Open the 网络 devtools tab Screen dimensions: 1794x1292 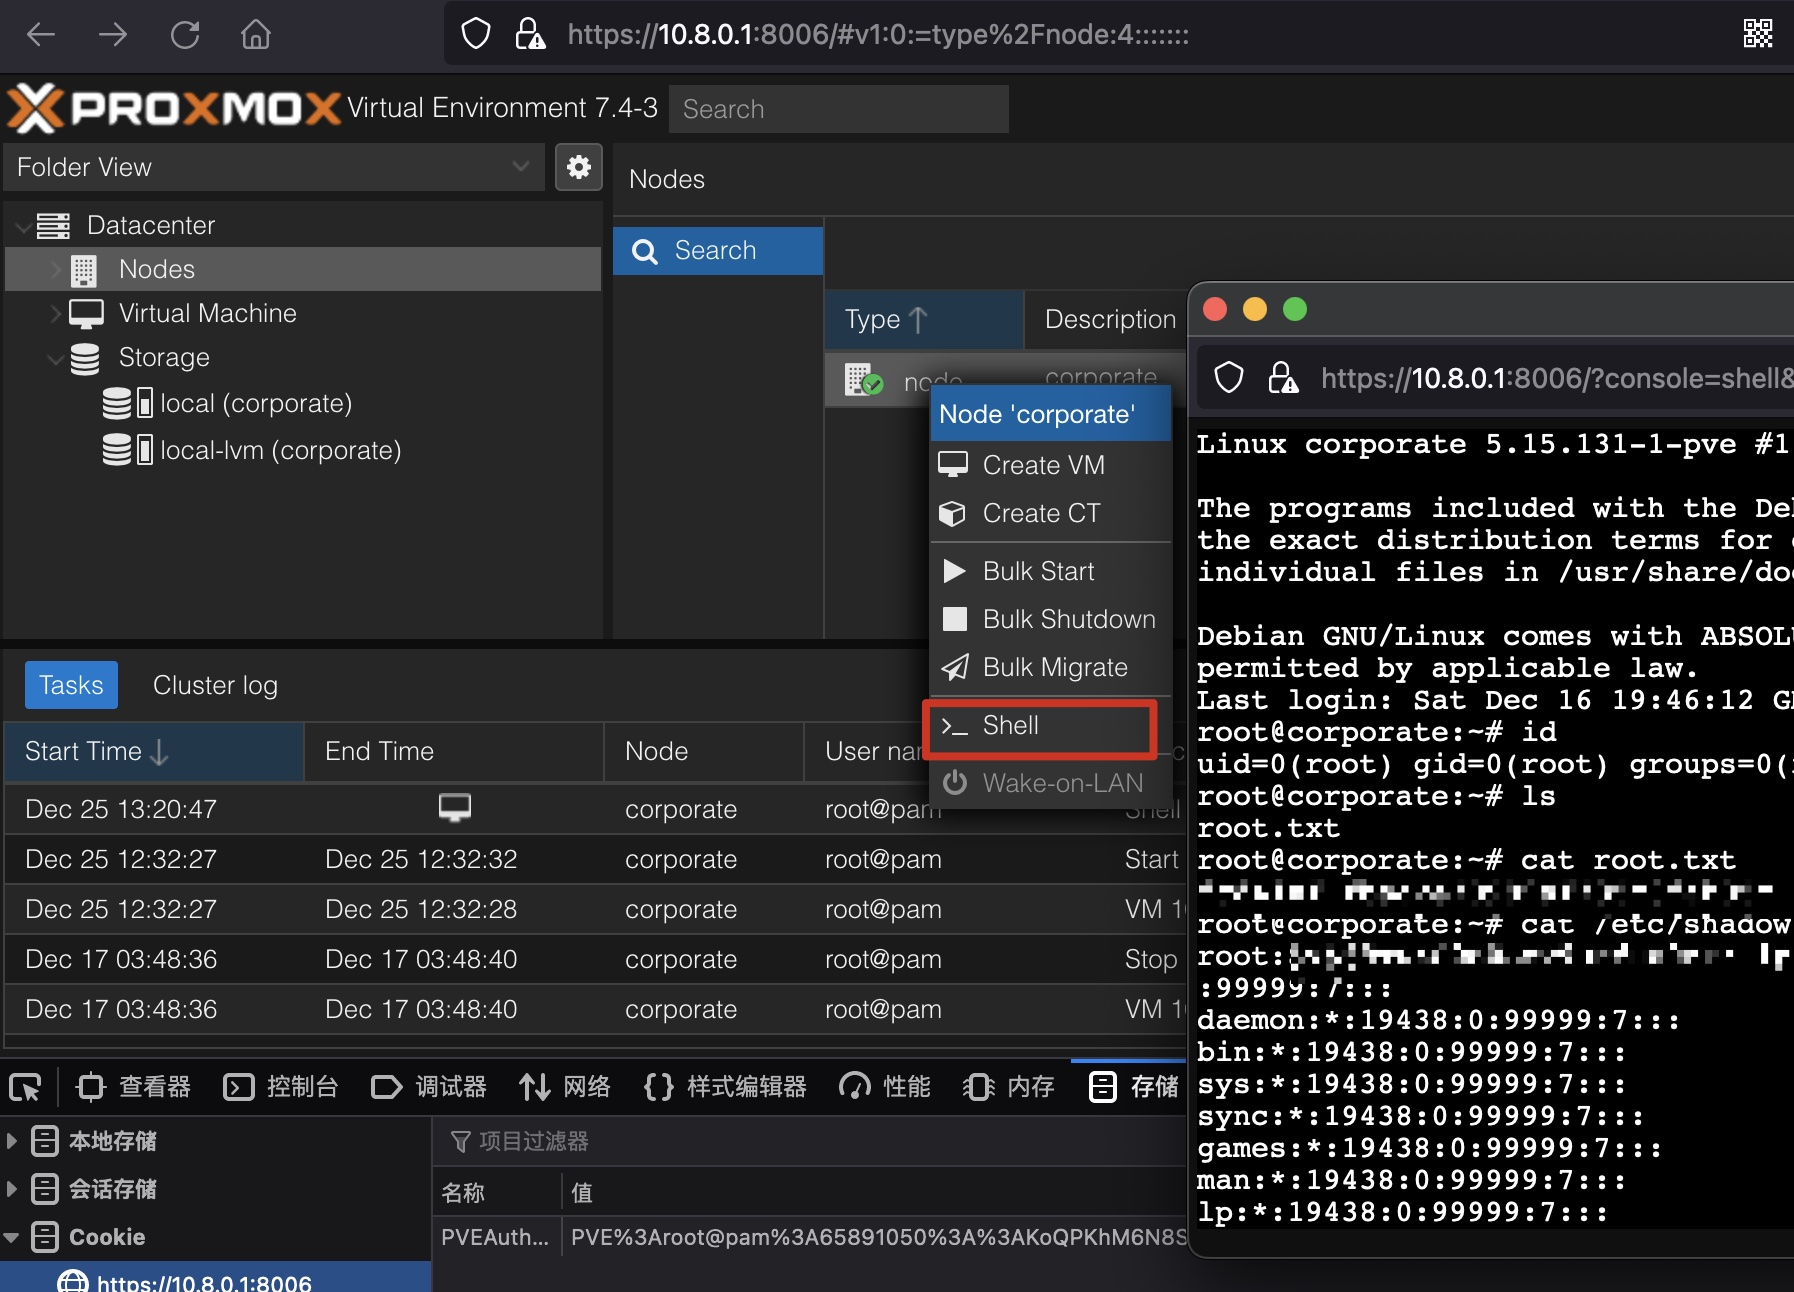tap(565, 1087)
